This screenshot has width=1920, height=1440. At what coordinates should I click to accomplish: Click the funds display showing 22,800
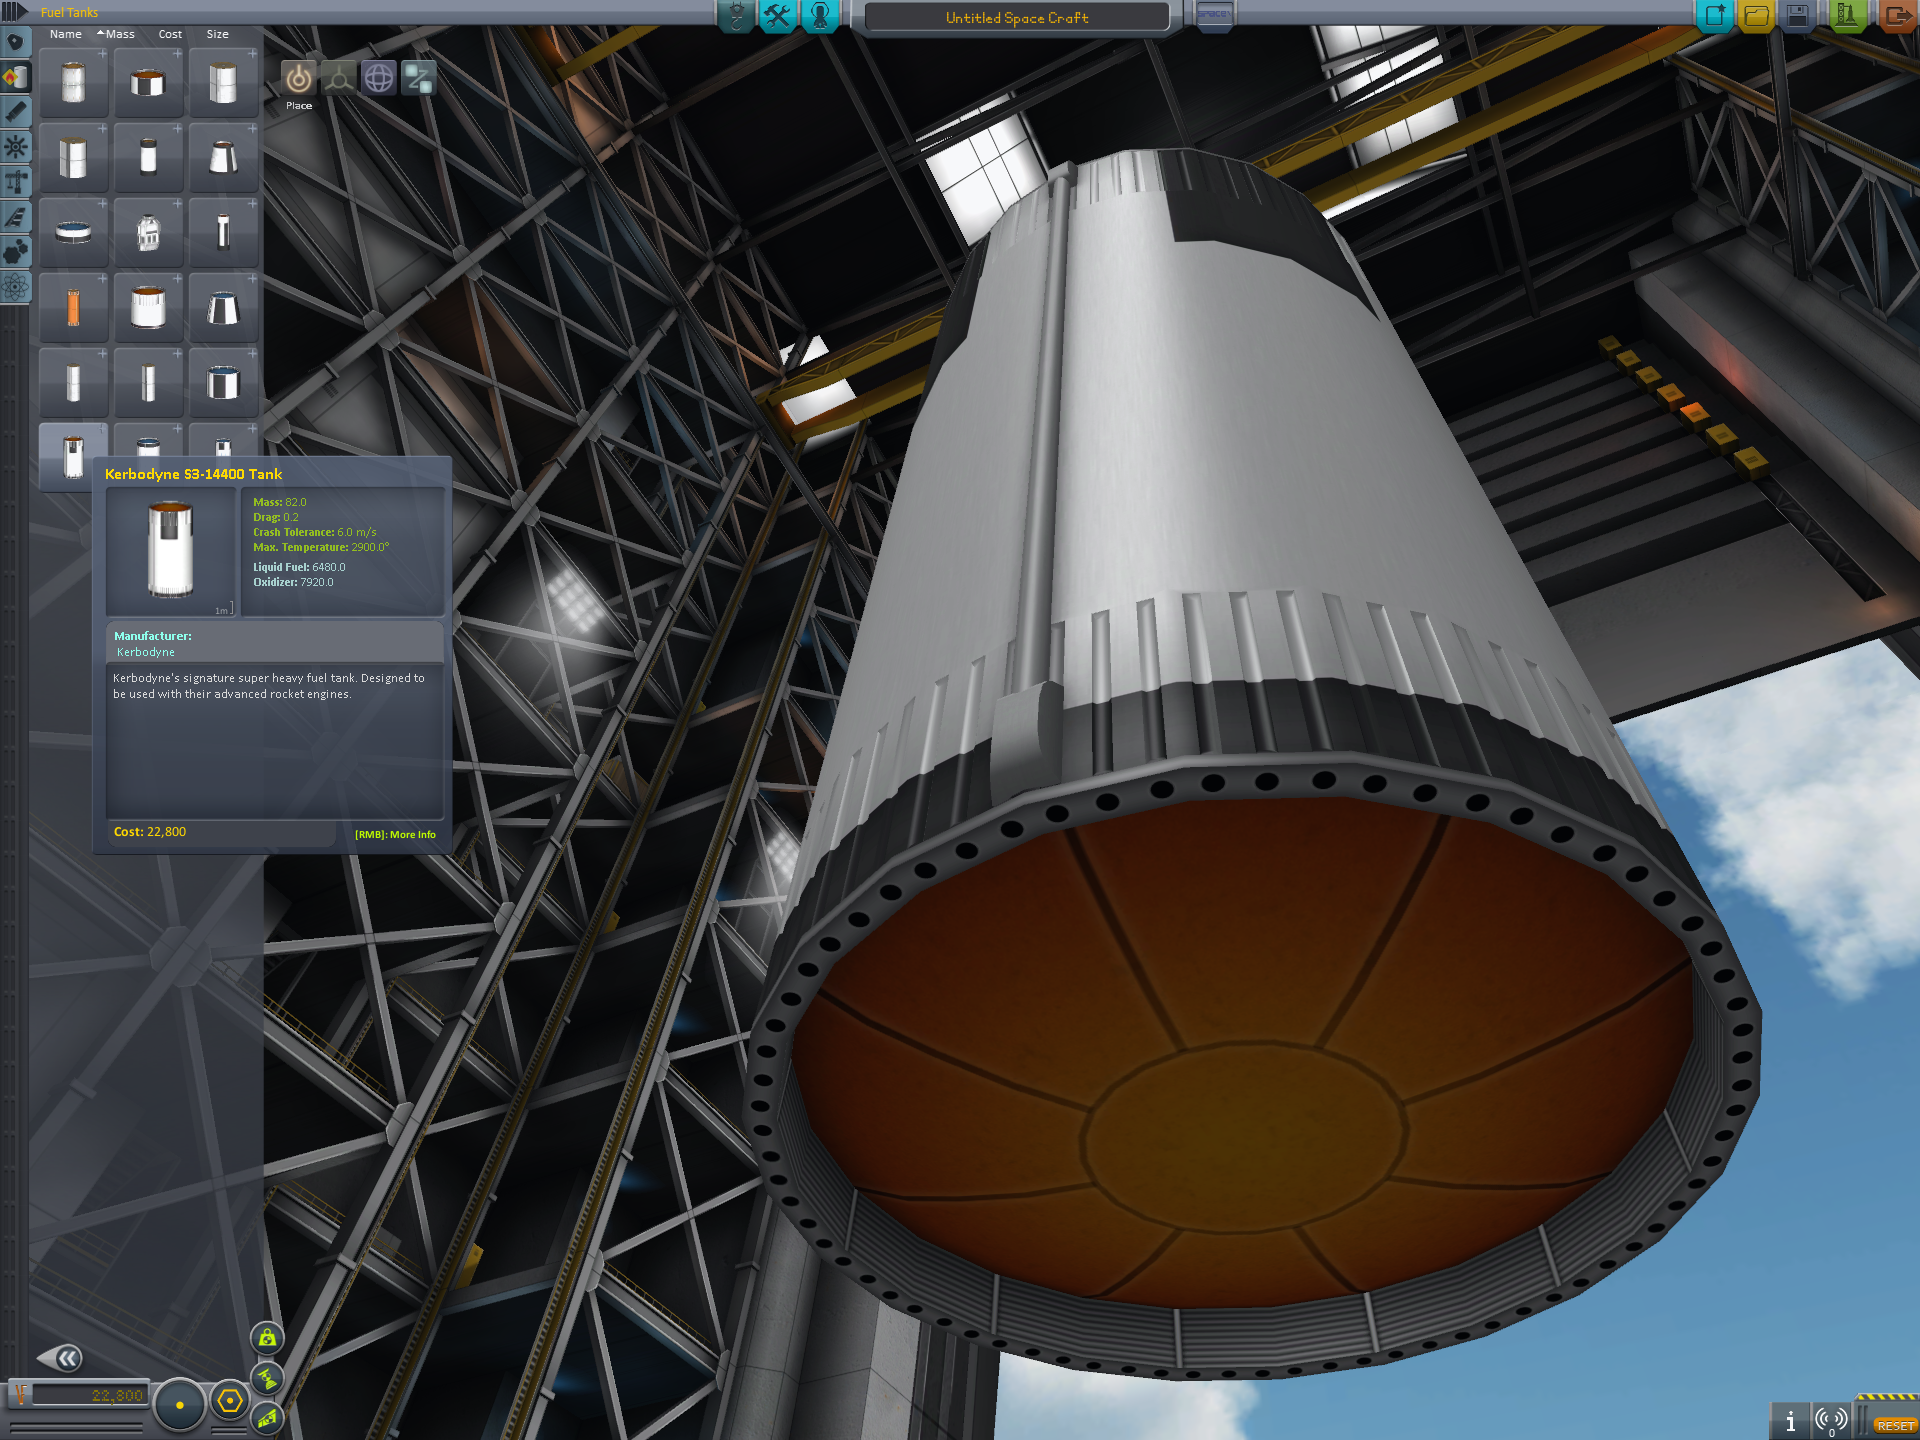click(x=88, y=1395)
